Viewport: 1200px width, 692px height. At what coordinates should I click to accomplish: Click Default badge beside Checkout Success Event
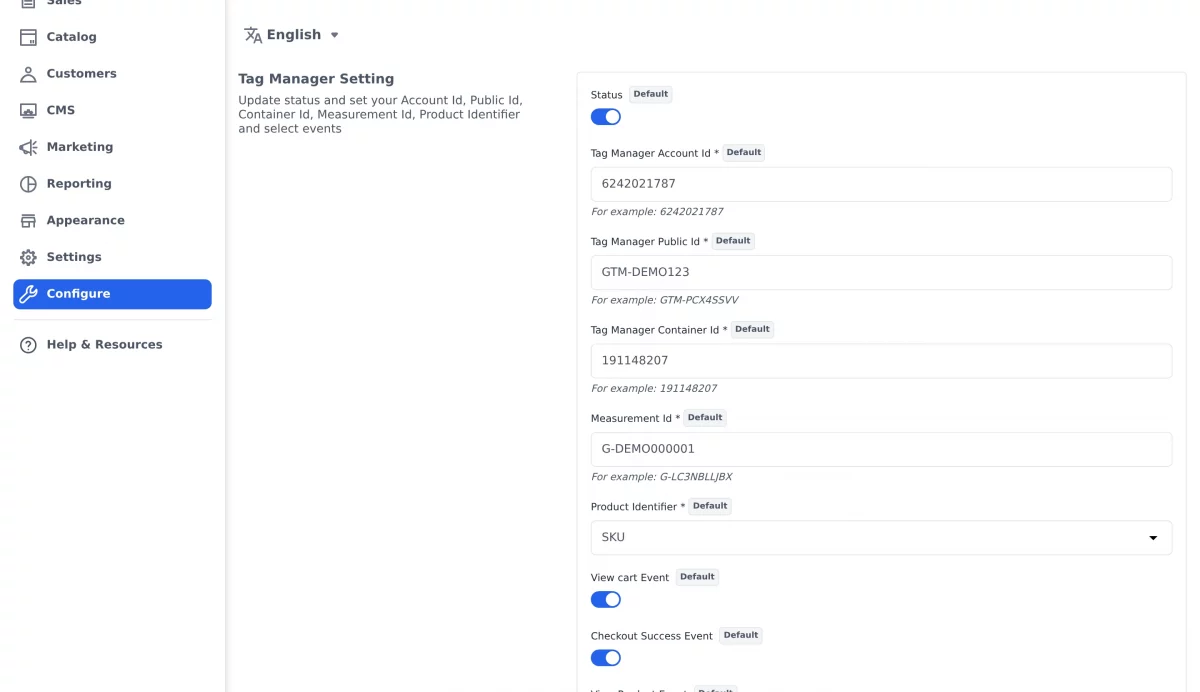pos(741,635)
